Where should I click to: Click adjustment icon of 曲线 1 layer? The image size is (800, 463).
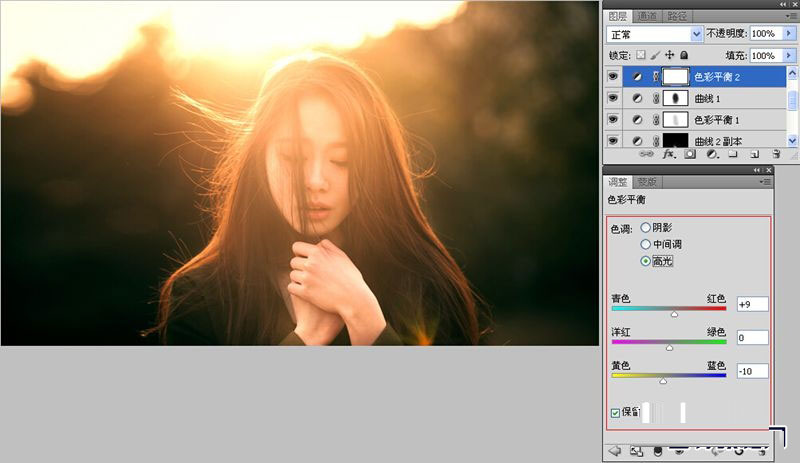pos(637,98)
